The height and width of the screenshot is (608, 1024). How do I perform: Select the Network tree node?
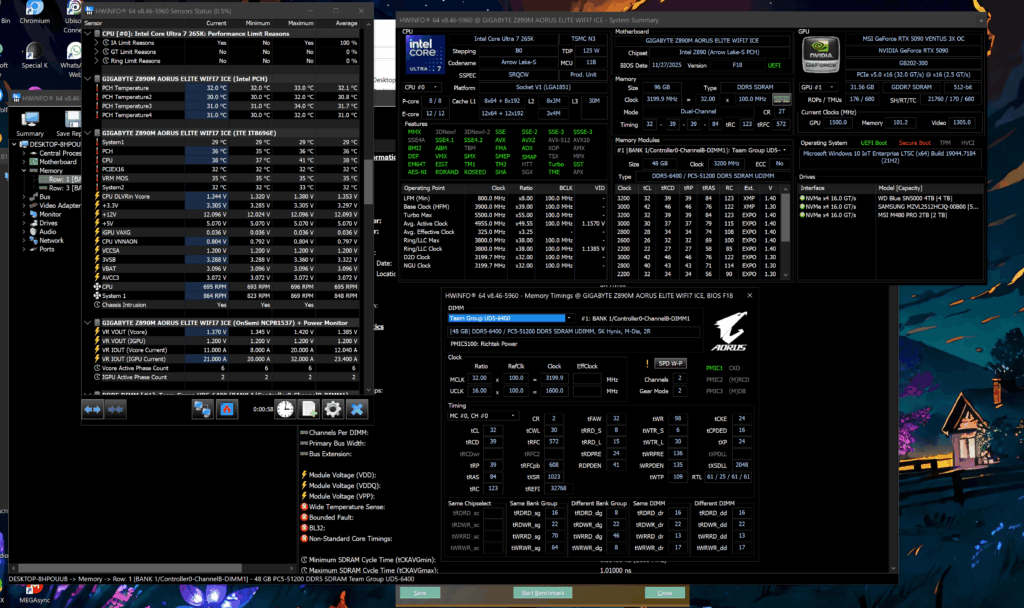[51, 240]
